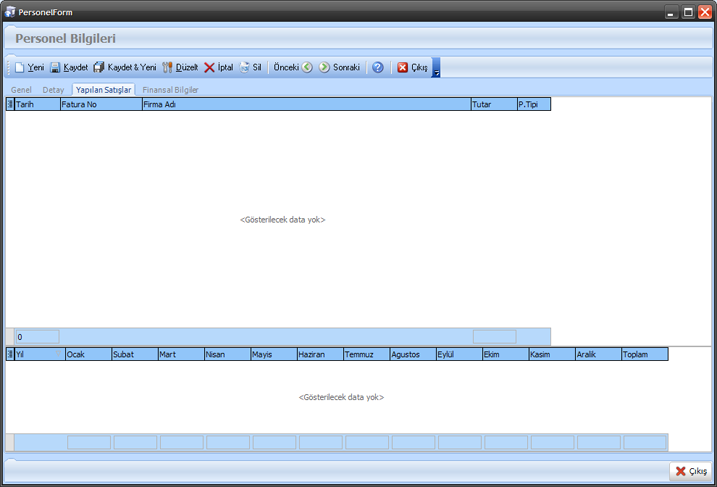Click the Tutar column header
This screenshot has width=717, height=487.
pyautogui.click(x=492, y=104)
